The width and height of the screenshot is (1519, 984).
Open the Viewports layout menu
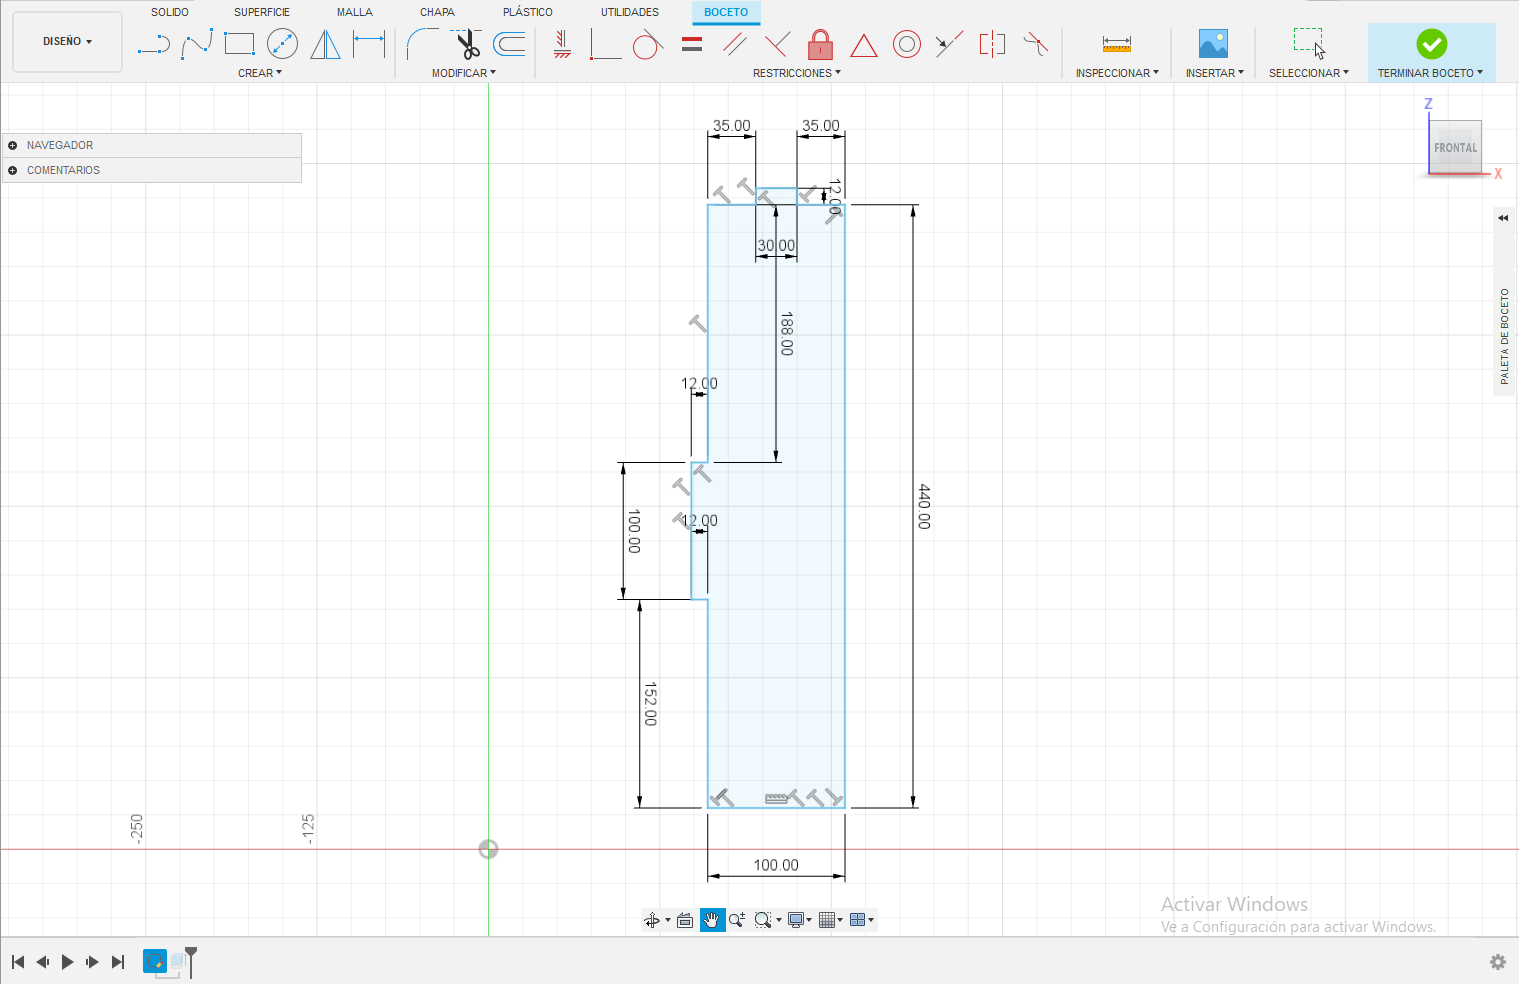coord(859,920)
